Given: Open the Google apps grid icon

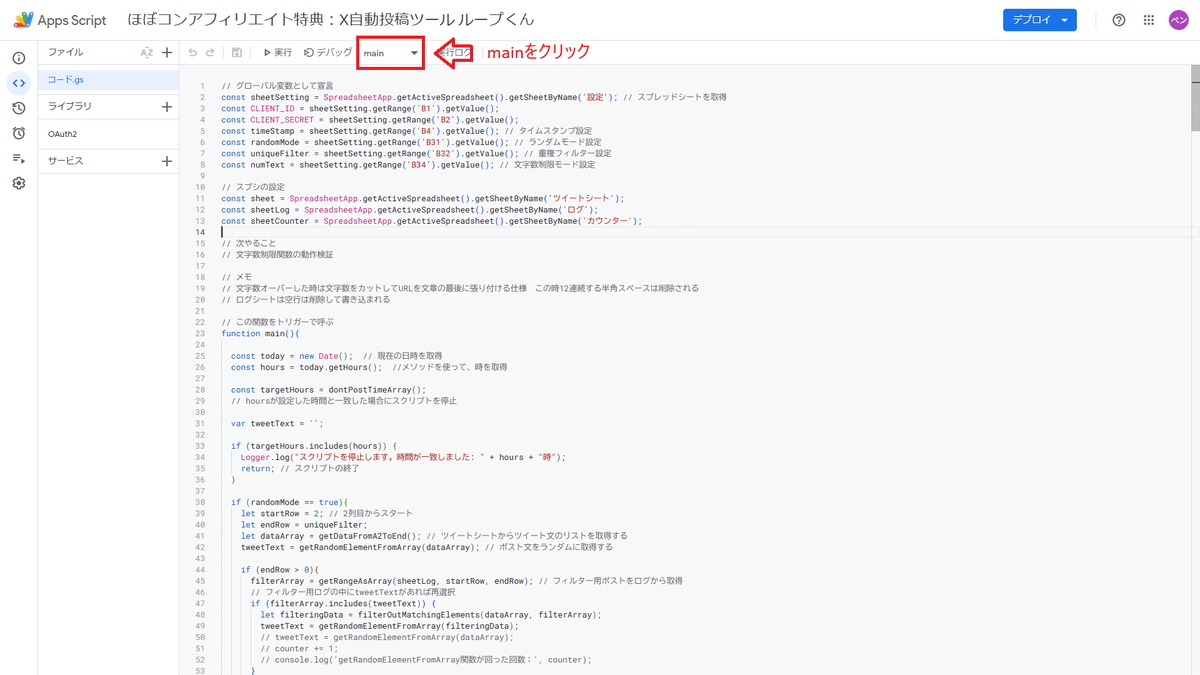Looking at the screenshot, I should (1149, 20).
